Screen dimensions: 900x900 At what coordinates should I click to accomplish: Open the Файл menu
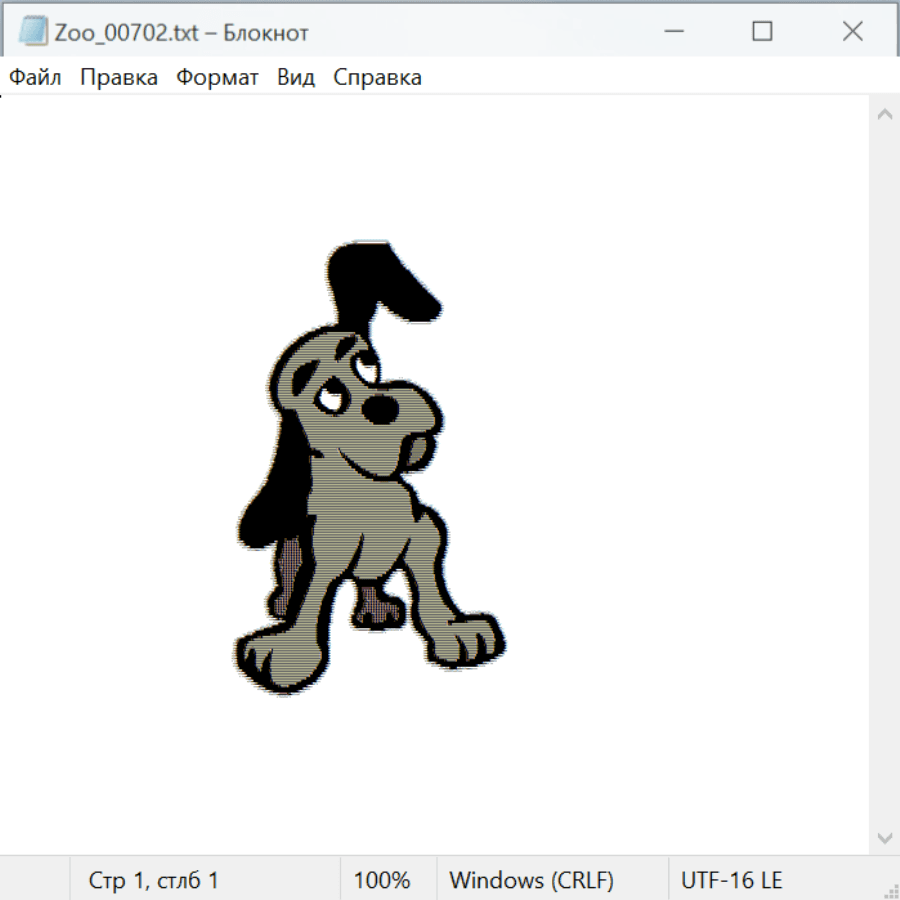(35, 78)
